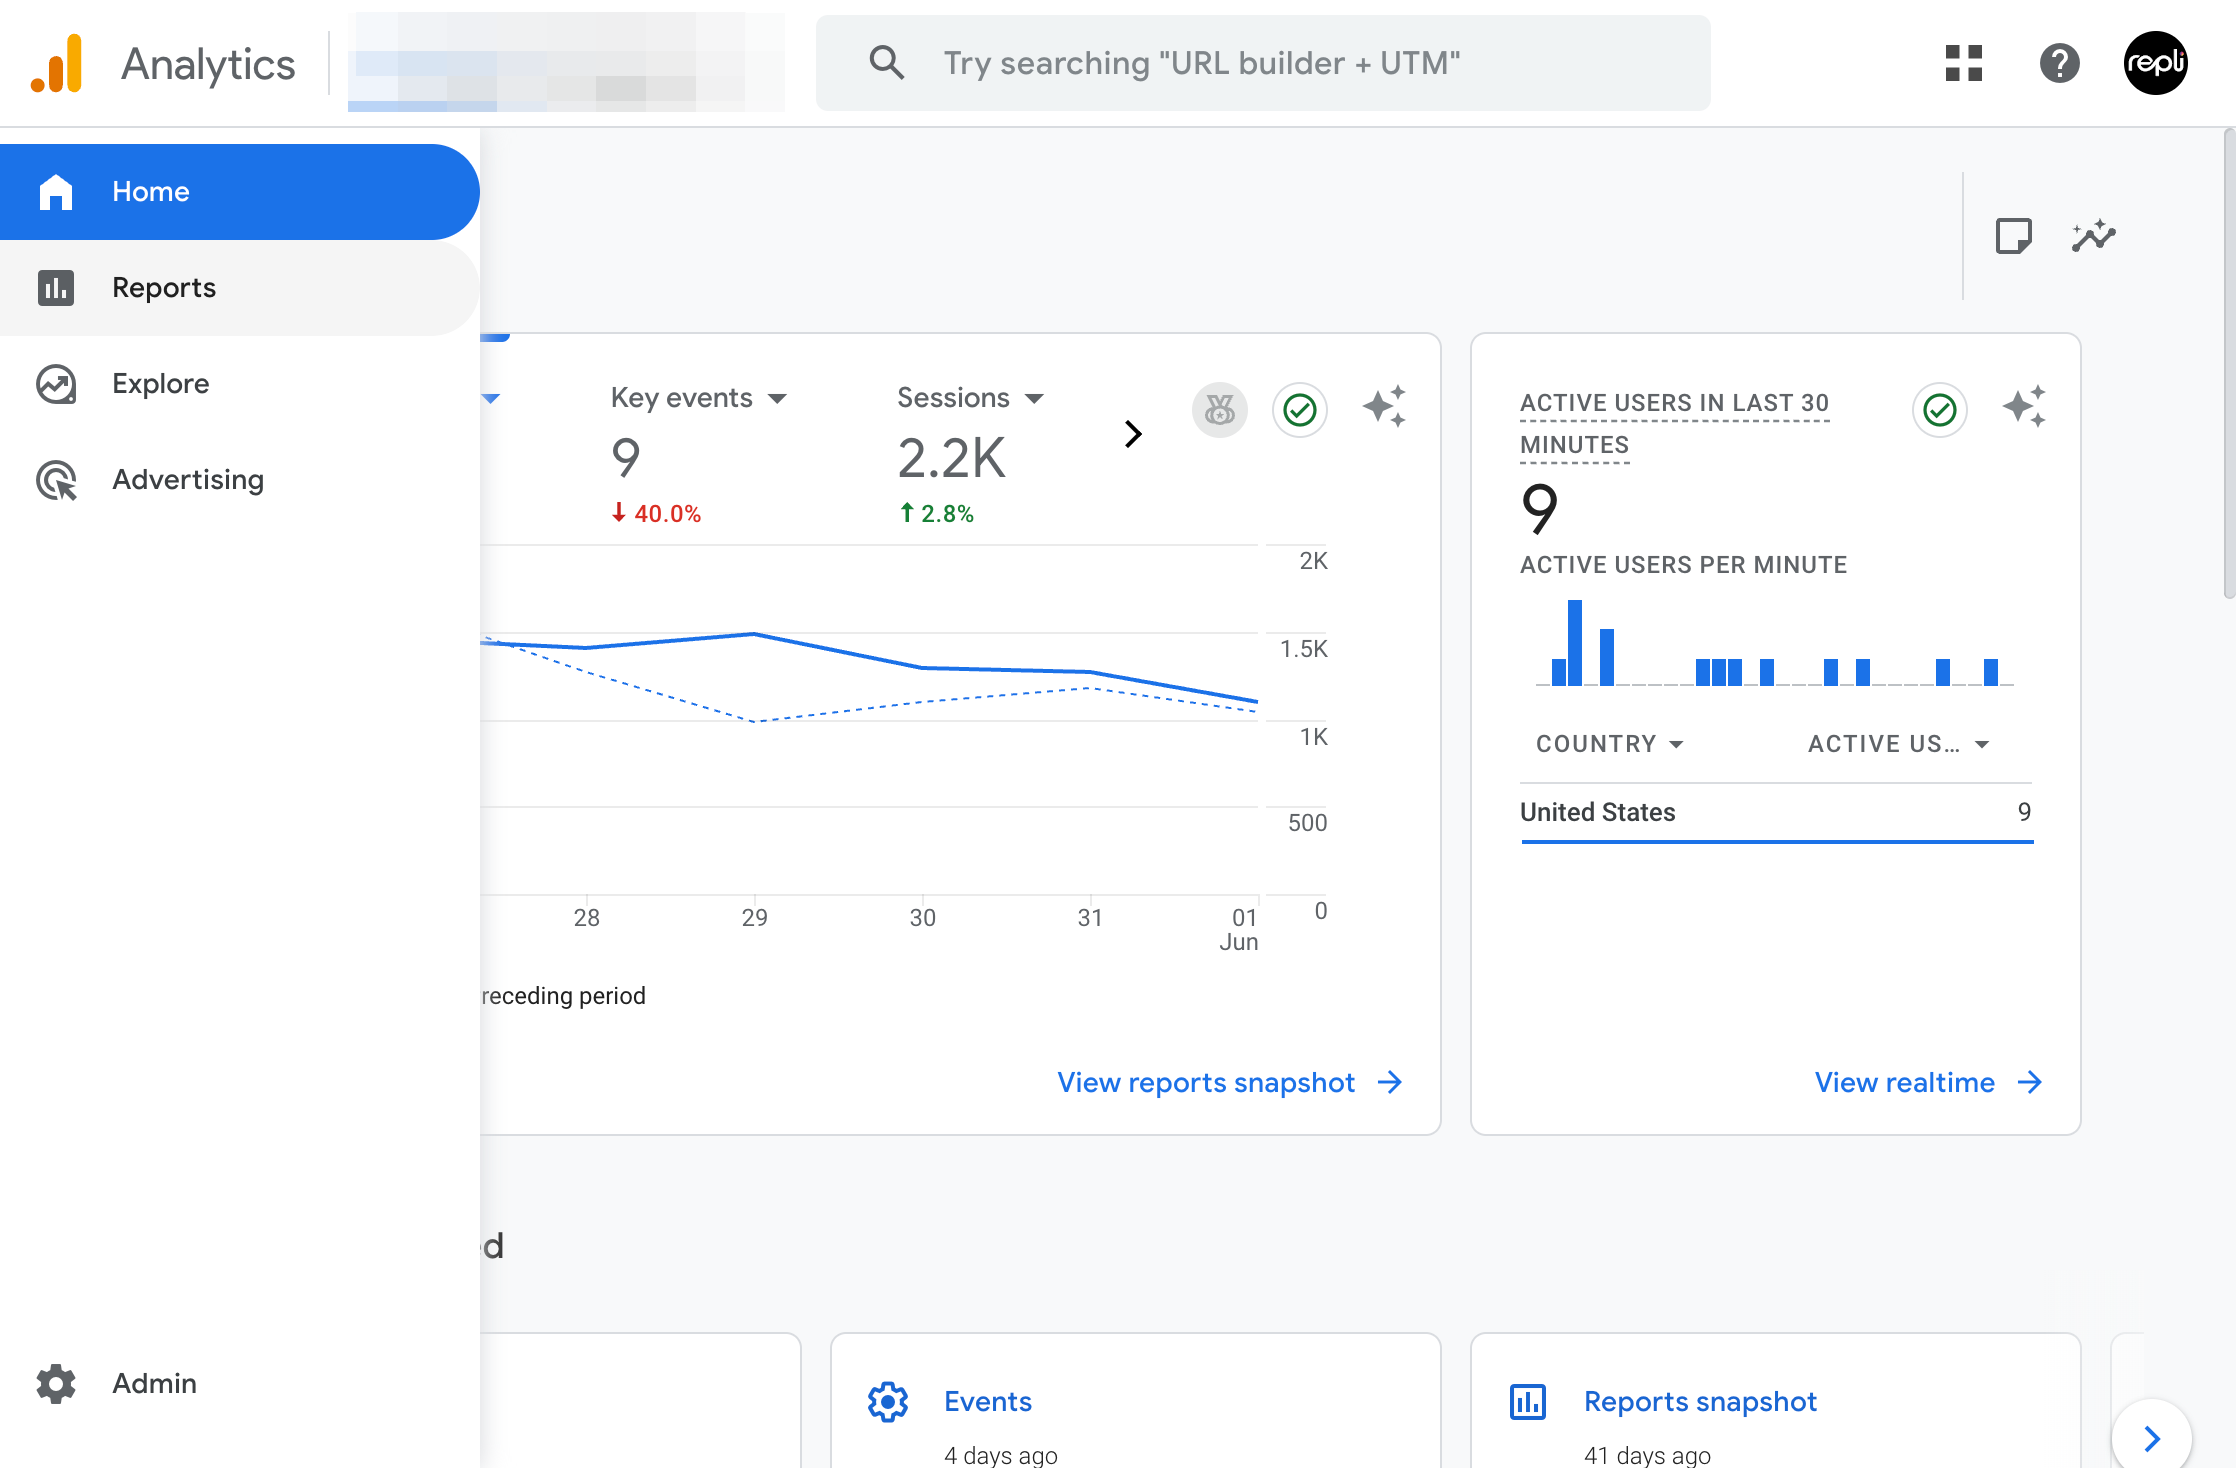Click the sparkle icon on the realtime card
The height and width of the screenshot is (1468, 2236).
tap(2025, 407)
